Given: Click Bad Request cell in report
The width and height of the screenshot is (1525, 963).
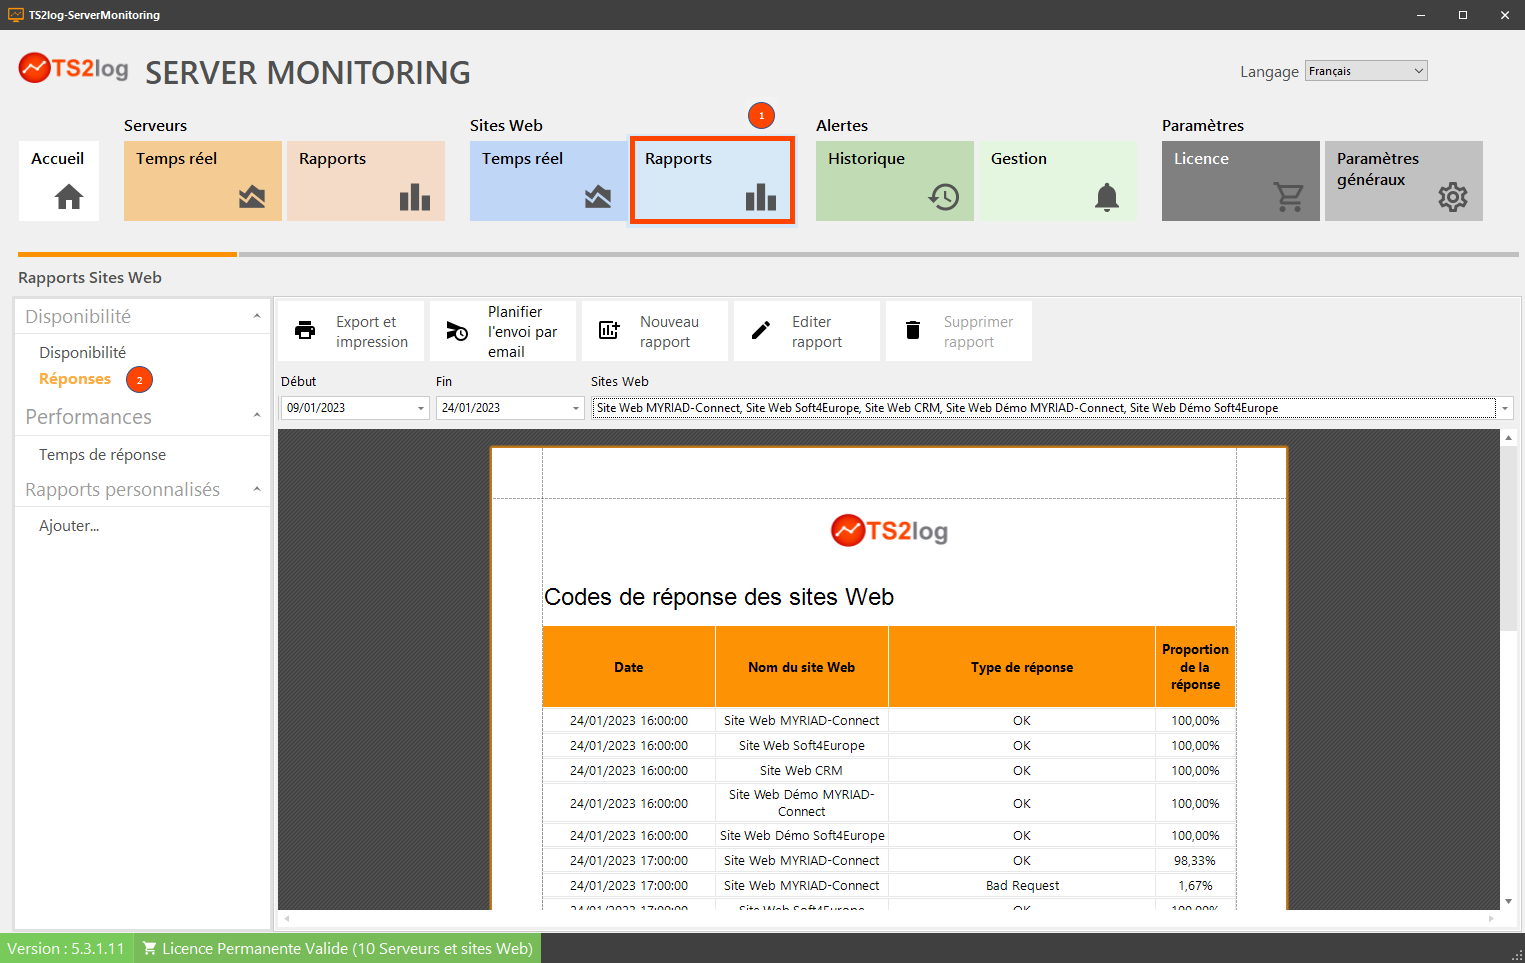Looking at the screenshot, I should 1022,886.
